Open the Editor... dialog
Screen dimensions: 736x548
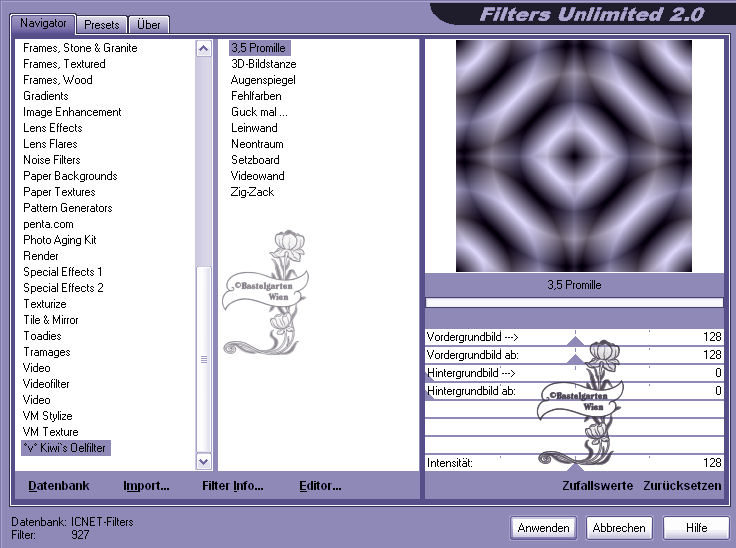point(320,486)
